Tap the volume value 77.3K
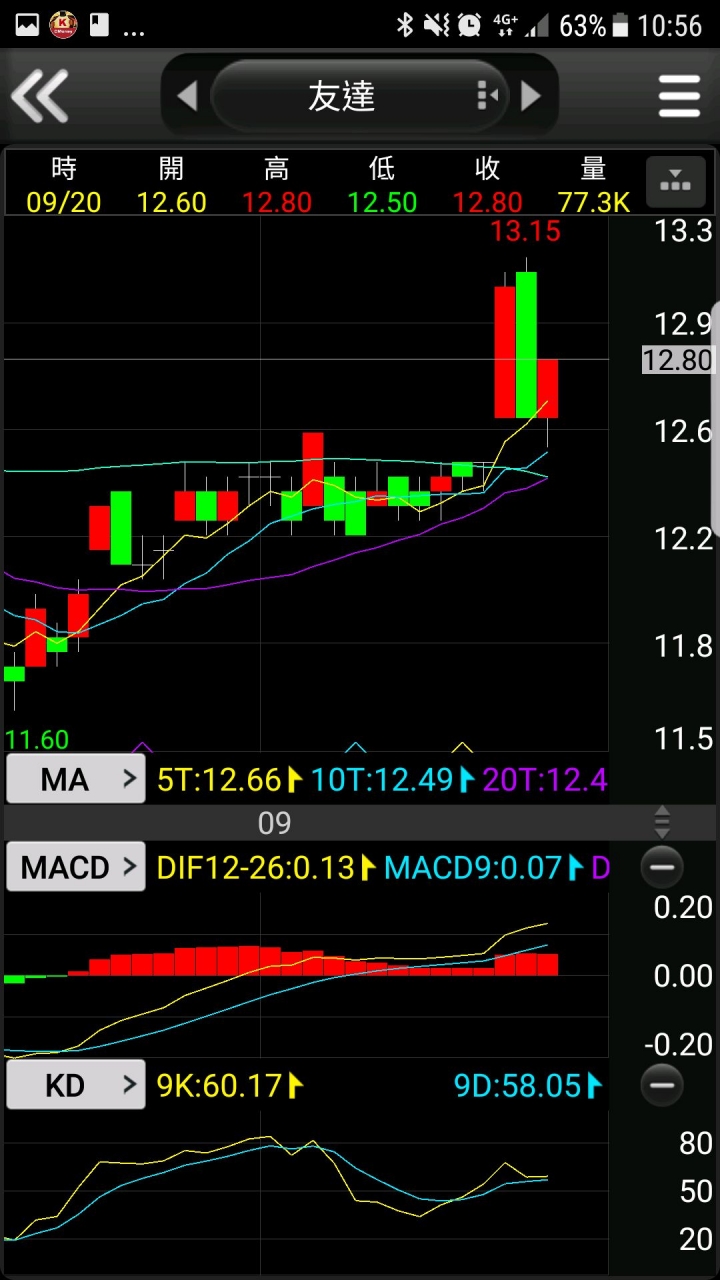 click(x=594, y=202)
